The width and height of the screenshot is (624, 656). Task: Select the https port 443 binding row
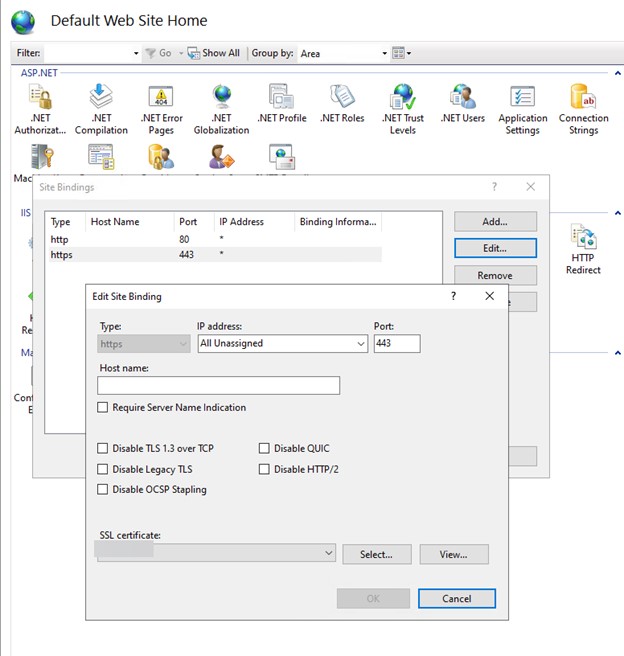[215, 254]
